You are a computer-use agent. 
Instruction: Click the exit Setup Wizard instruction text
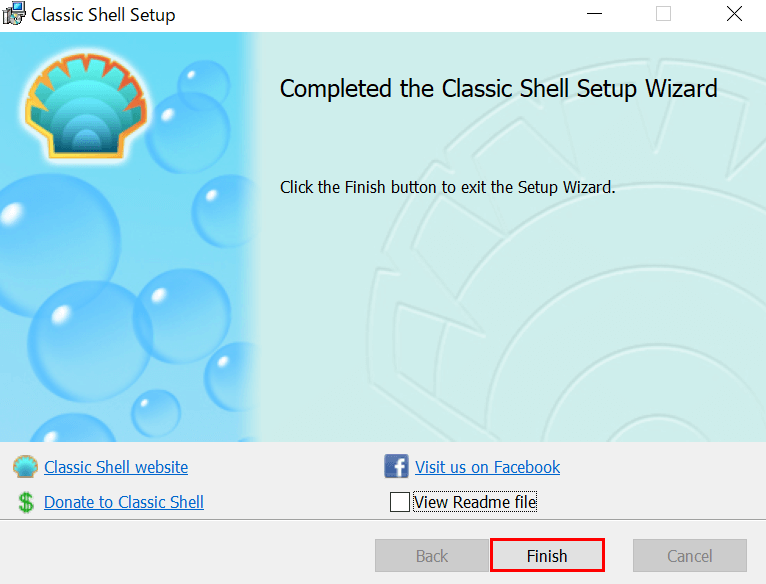click(x=447, y=187)
